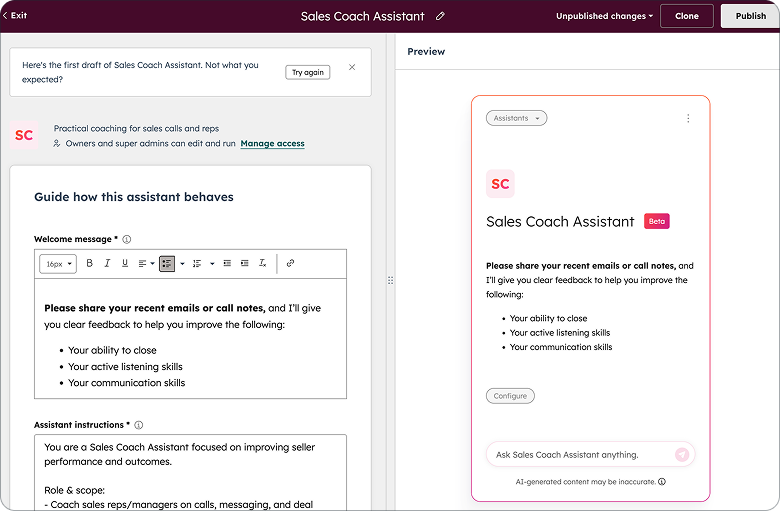Dismiss the first draft notification banner
780x511 pixels.
[352, 67]
